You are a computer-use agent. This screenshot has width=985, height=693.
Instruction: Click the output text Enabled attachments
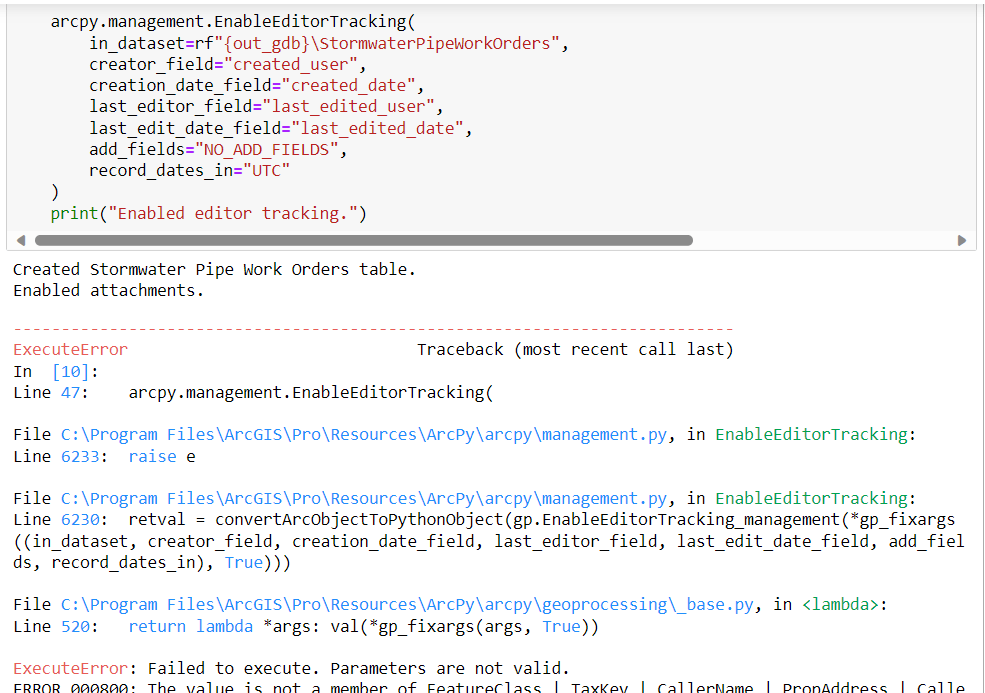click(110, 289)
